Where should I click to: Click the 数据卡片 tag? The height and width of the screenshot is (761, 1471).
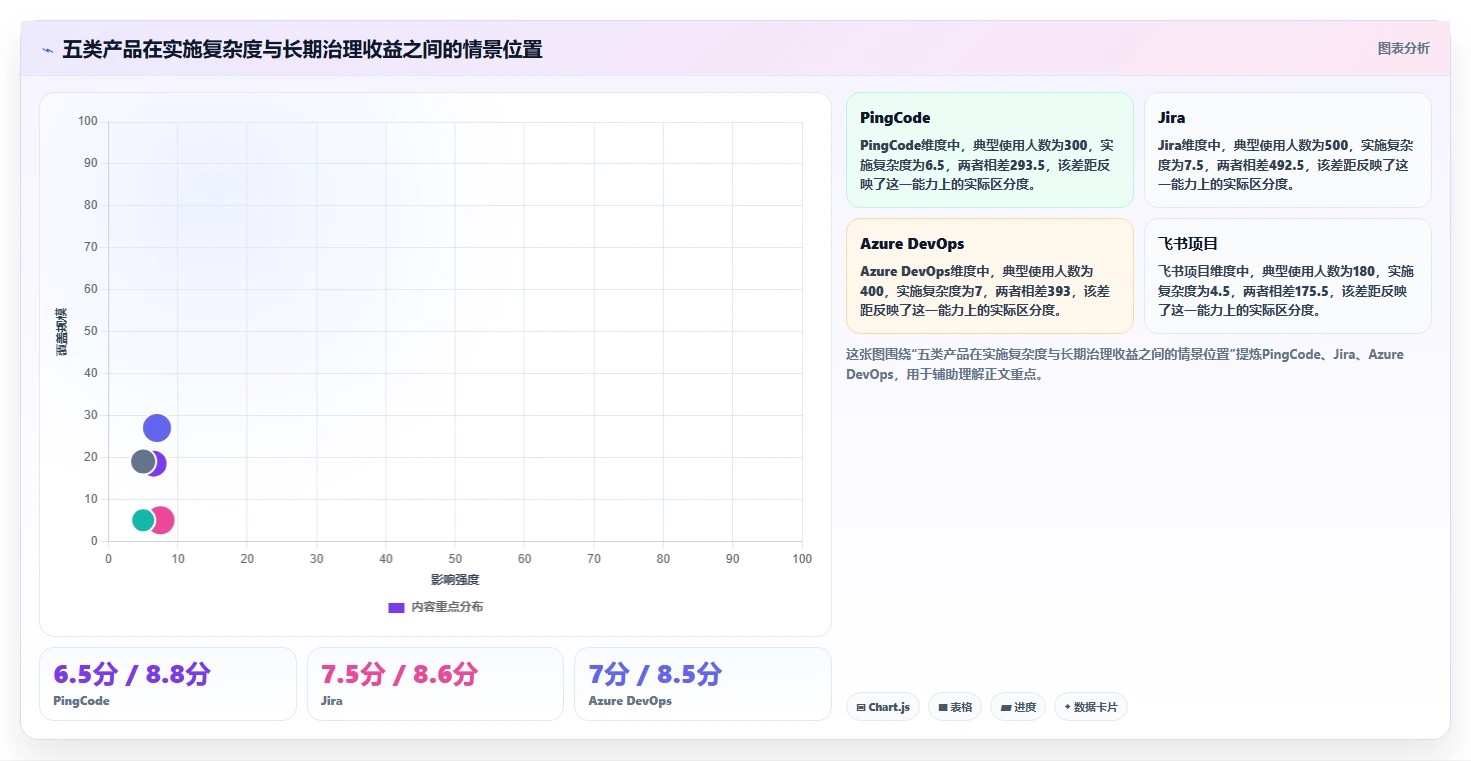click(1090, 707)
